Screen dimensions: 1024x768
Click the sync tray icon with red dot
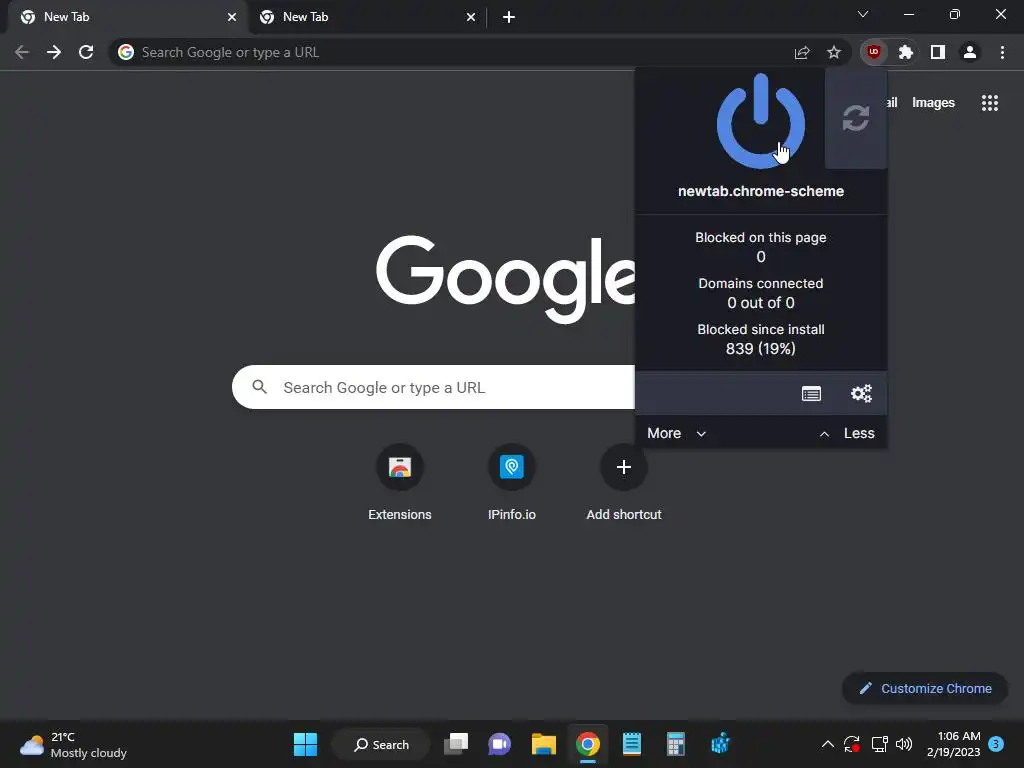coord(852,744)
